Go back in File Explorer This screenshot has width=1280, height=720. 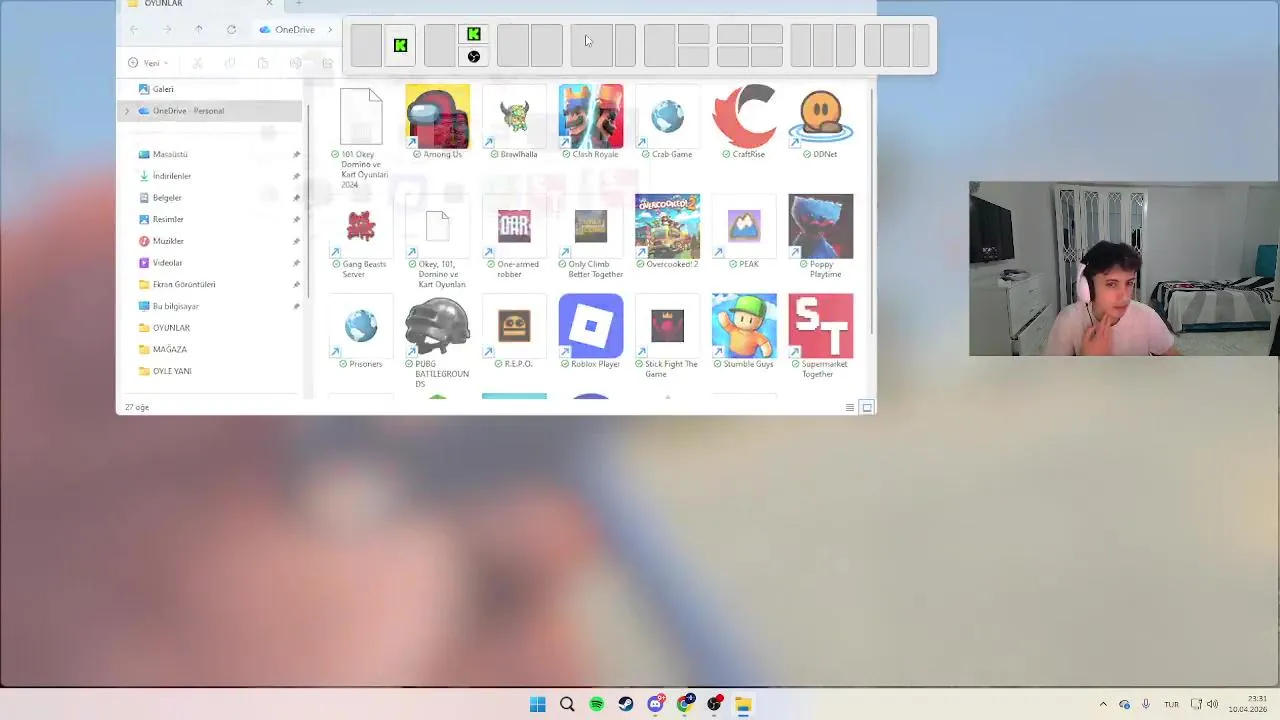pyautogui.click(x=134, y=29)
